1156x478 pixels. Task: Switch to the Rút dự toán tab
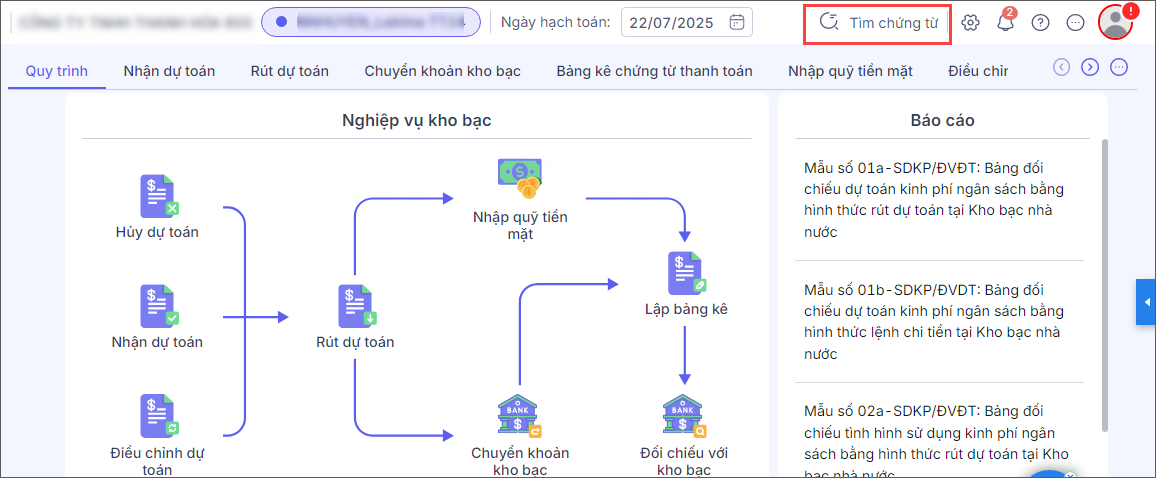click(290, 72)
